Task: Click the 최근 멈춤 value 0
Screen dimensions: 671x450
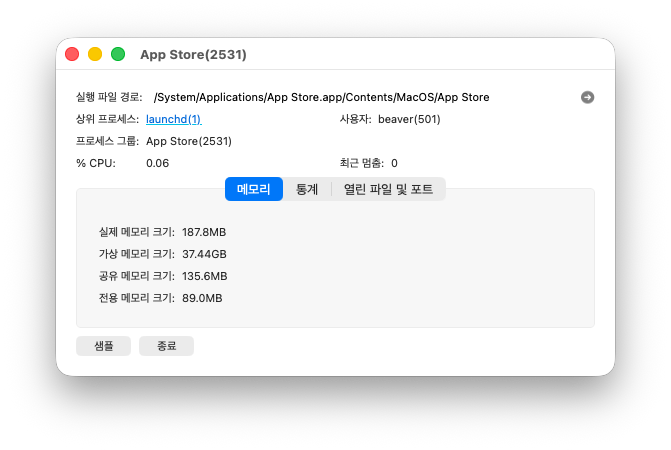Action: coord(394,163)
